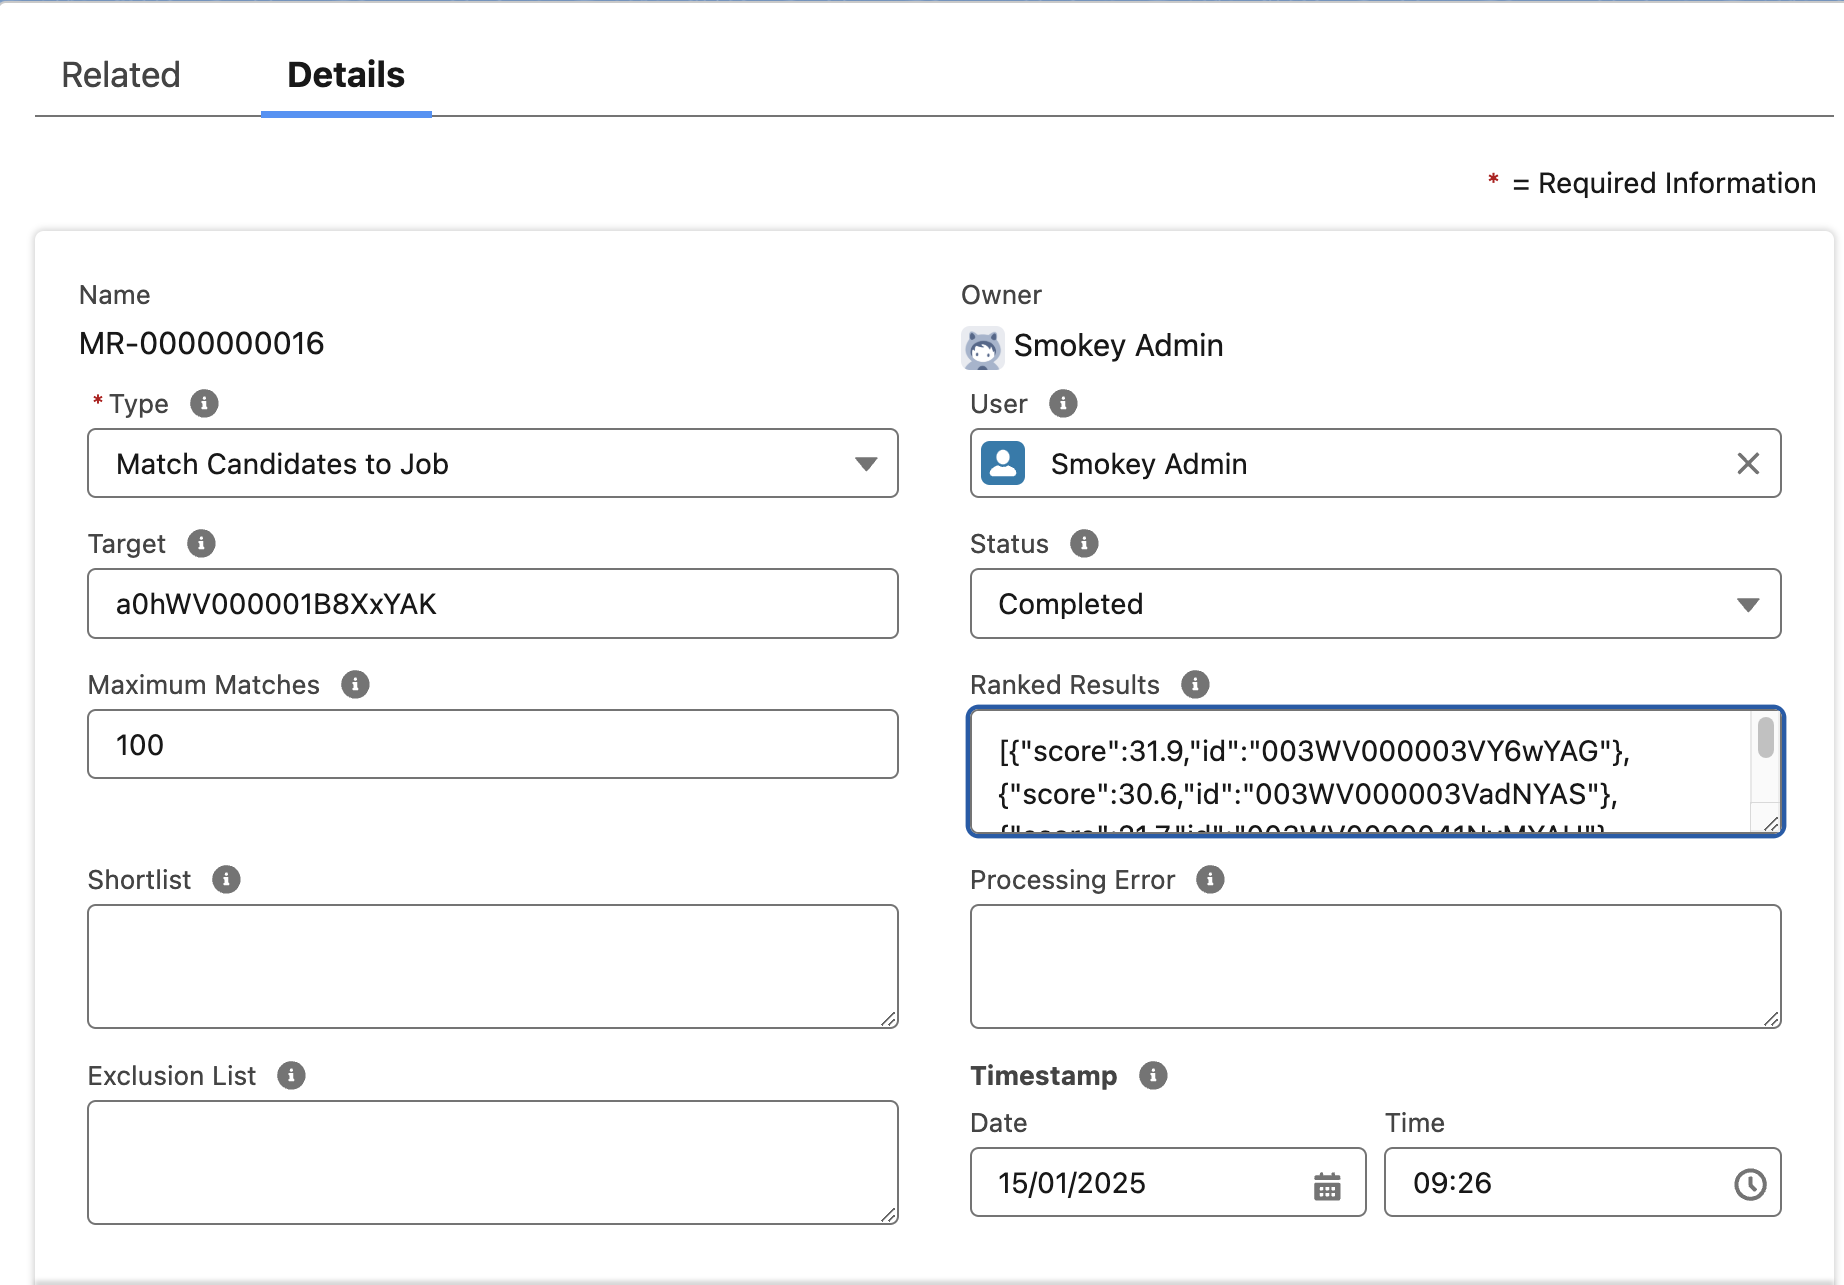Show help info for Timestamp
1844x1285 pixels.
tap(1153, 1076)
